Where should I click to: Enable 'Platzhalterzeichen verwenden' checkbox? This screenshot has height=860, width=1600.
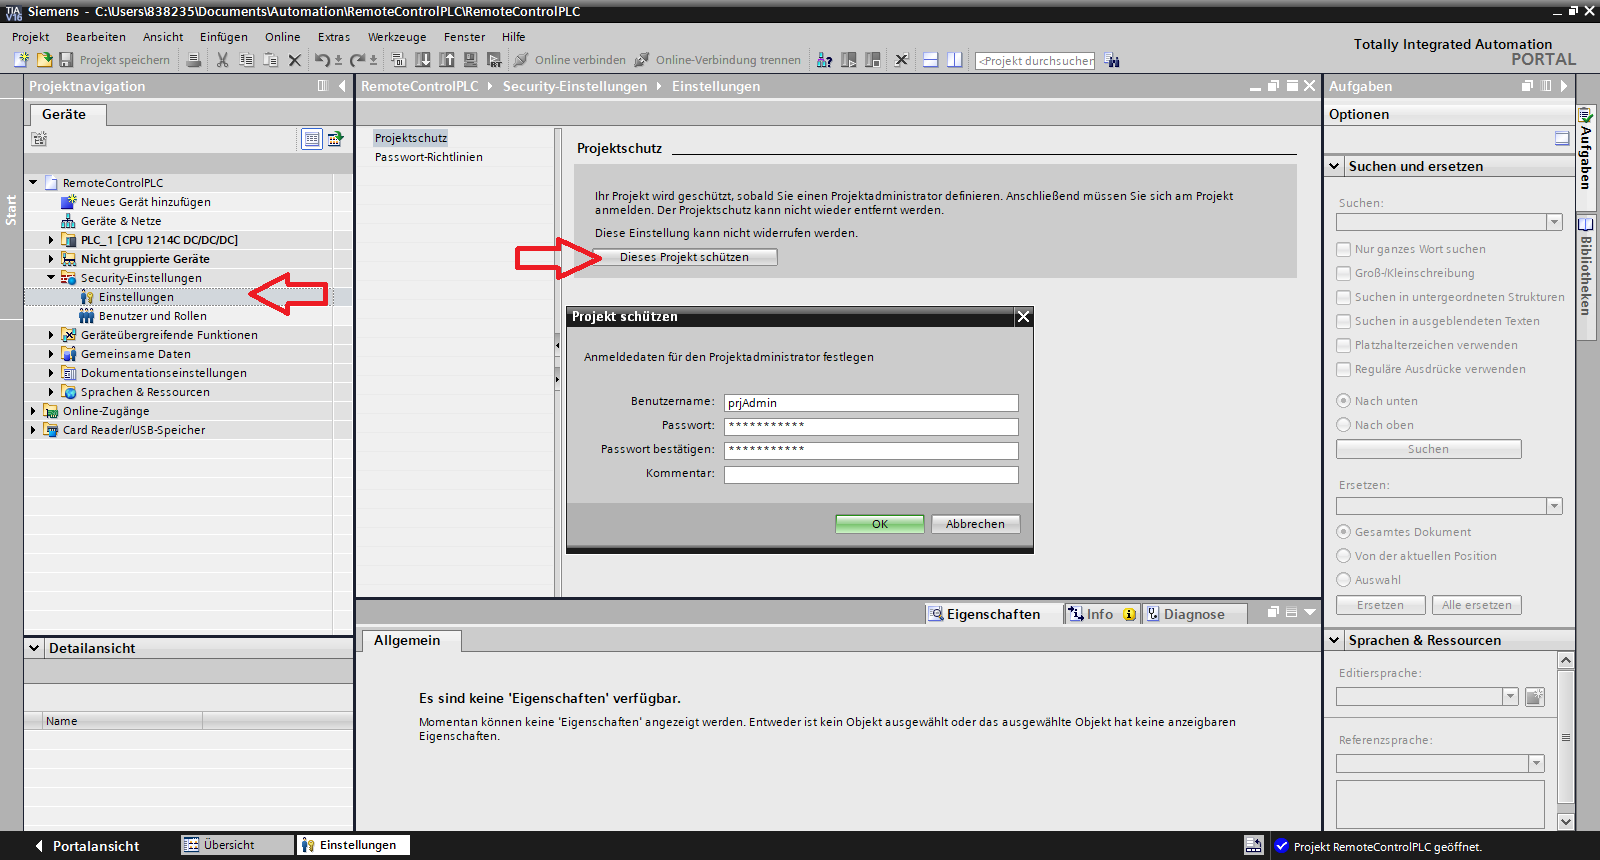pos(1344,345)
